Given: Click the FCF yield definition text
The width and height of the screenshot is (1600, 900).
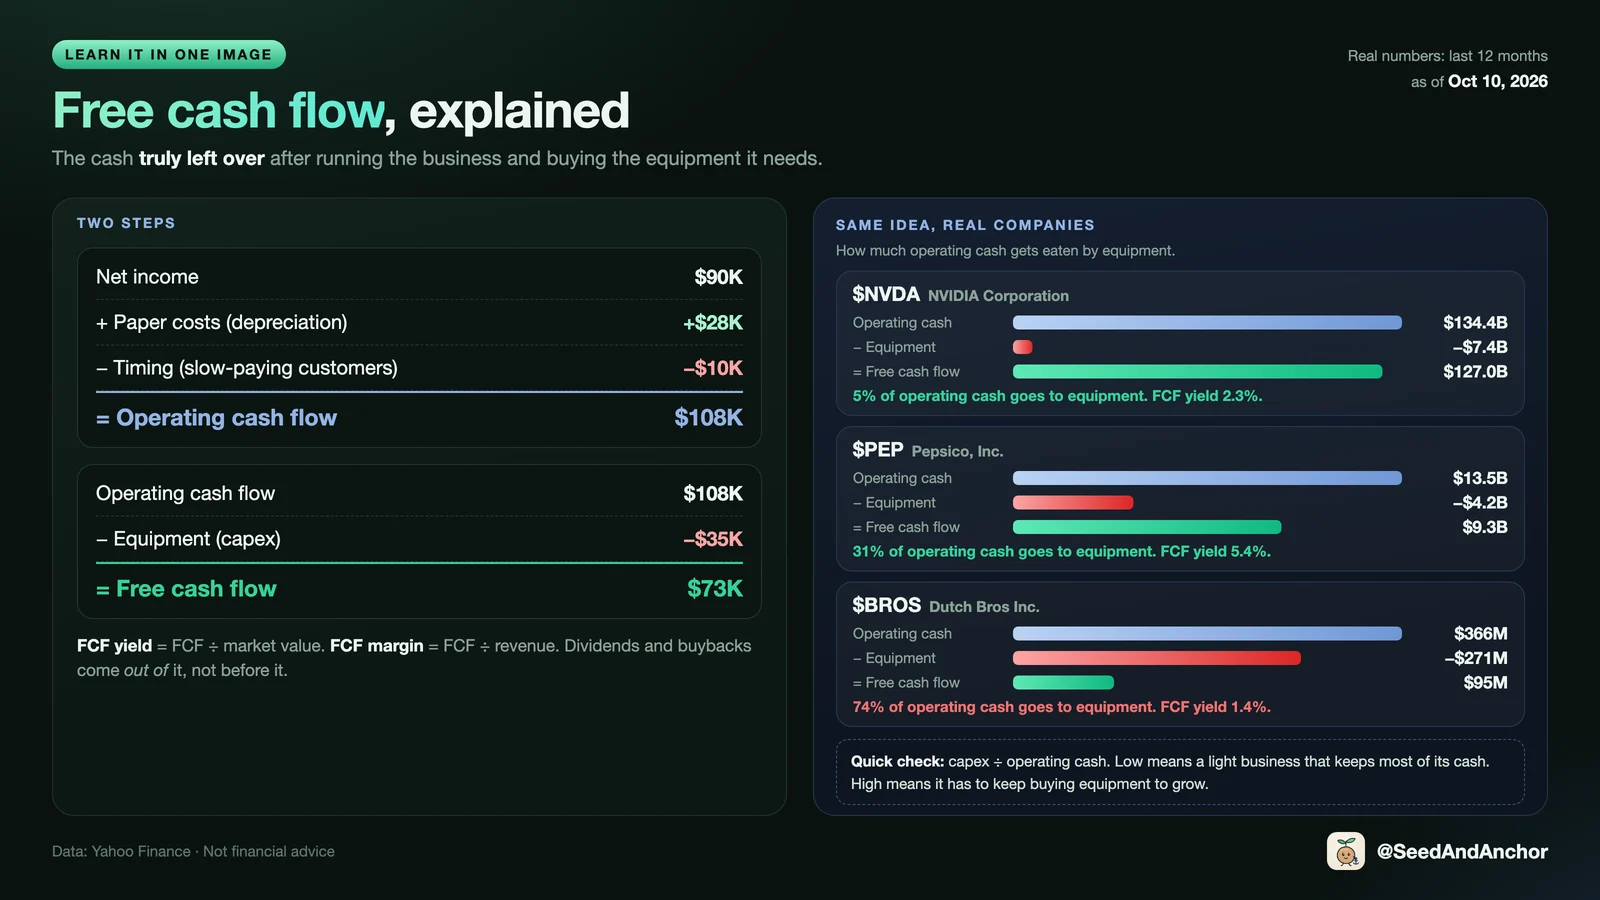Looking at the screenshot, I should pos(414,658).
